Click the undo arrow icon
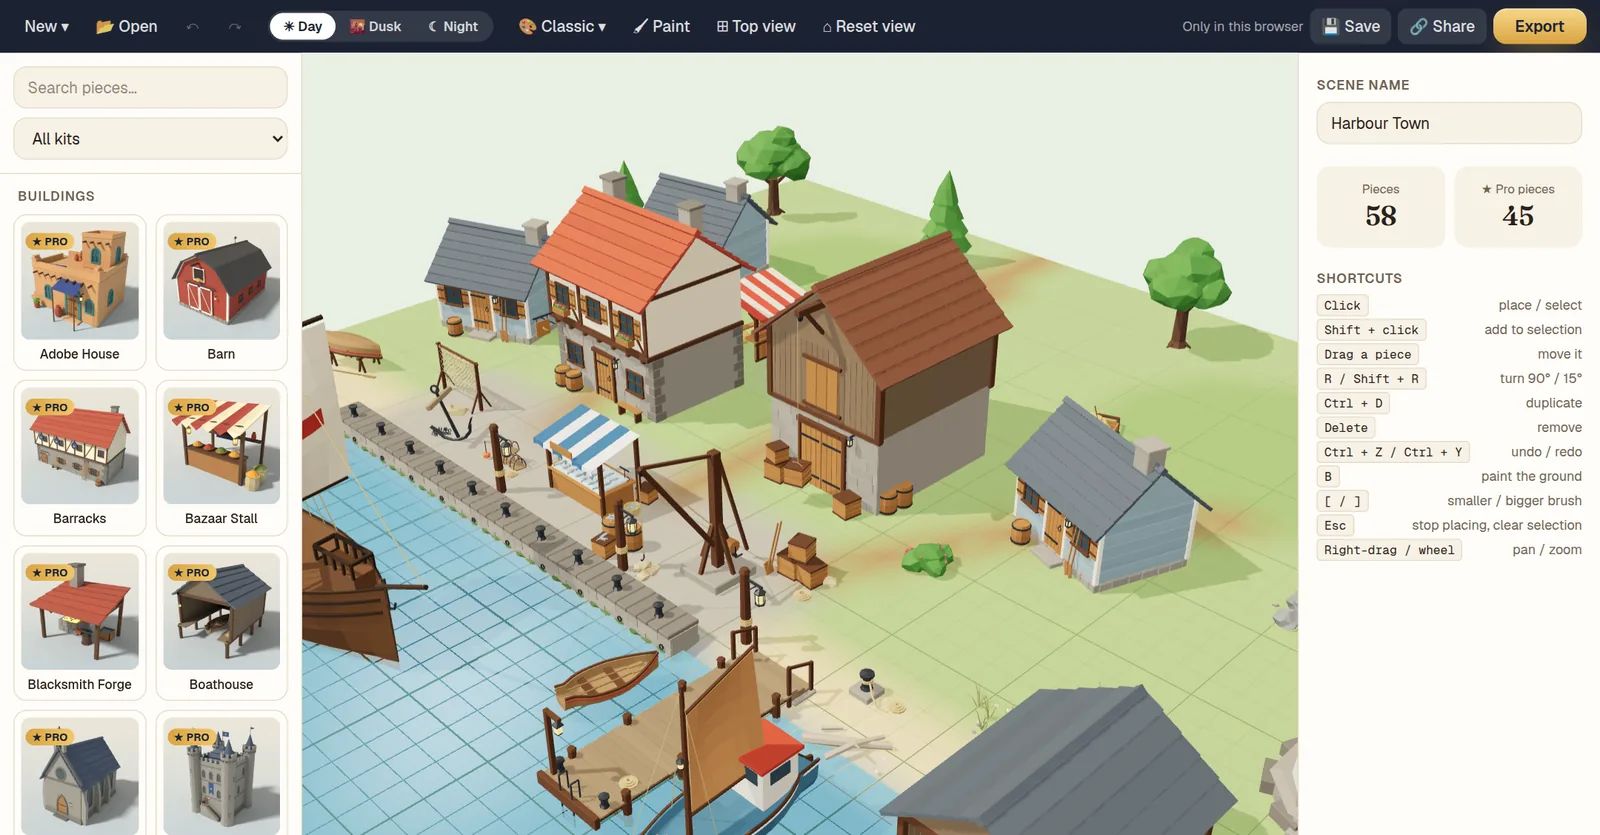The width and height of the screenshot is (1600, 835). coord(192,26)
